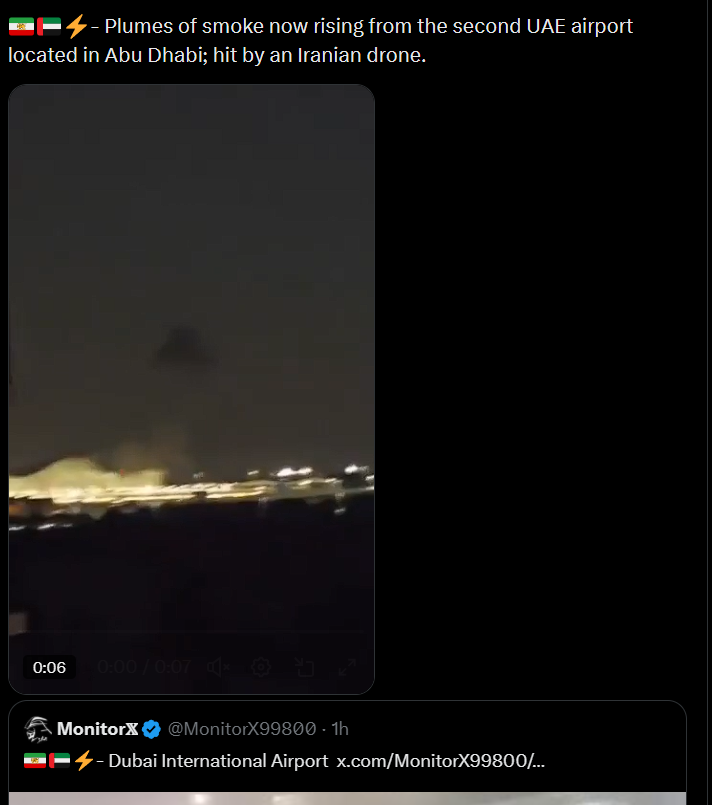
Task: Click the Iran flag emoji in the main post
Action: [x=20, y=27]
